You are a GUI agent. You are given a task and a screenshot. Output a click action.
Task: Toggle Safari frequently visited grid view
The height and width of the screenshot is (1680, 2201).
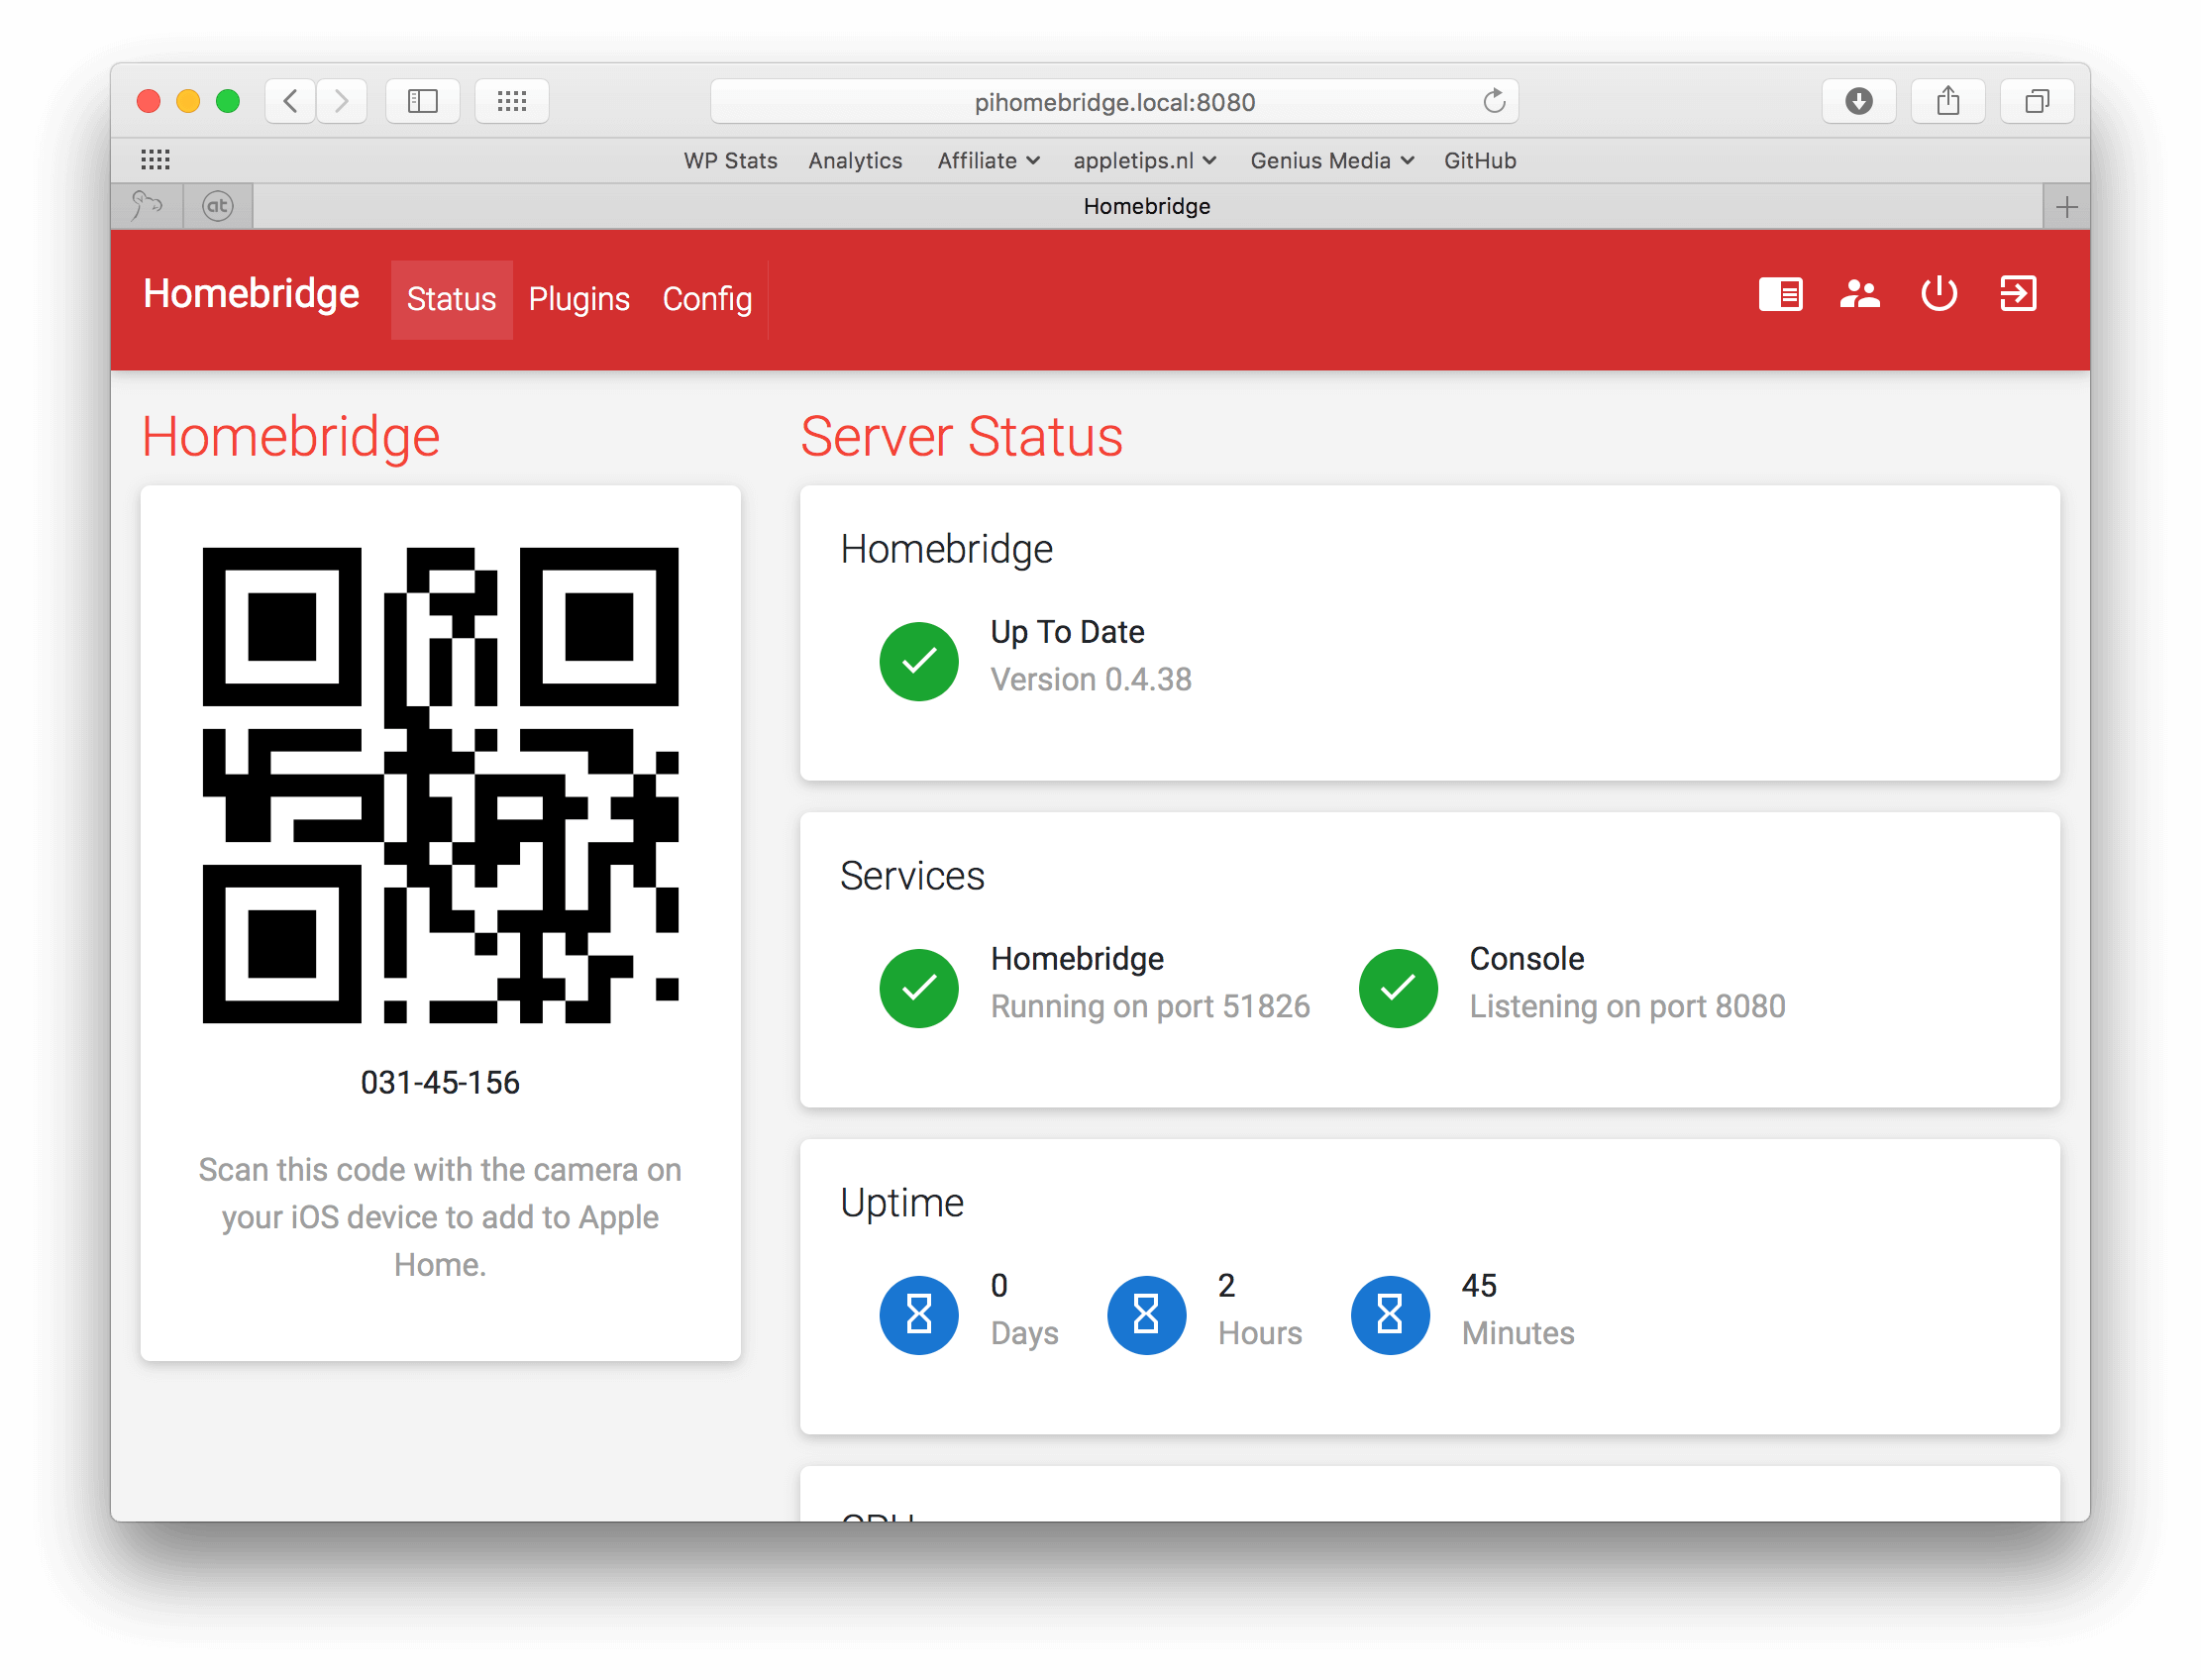(x=511, y=100)
